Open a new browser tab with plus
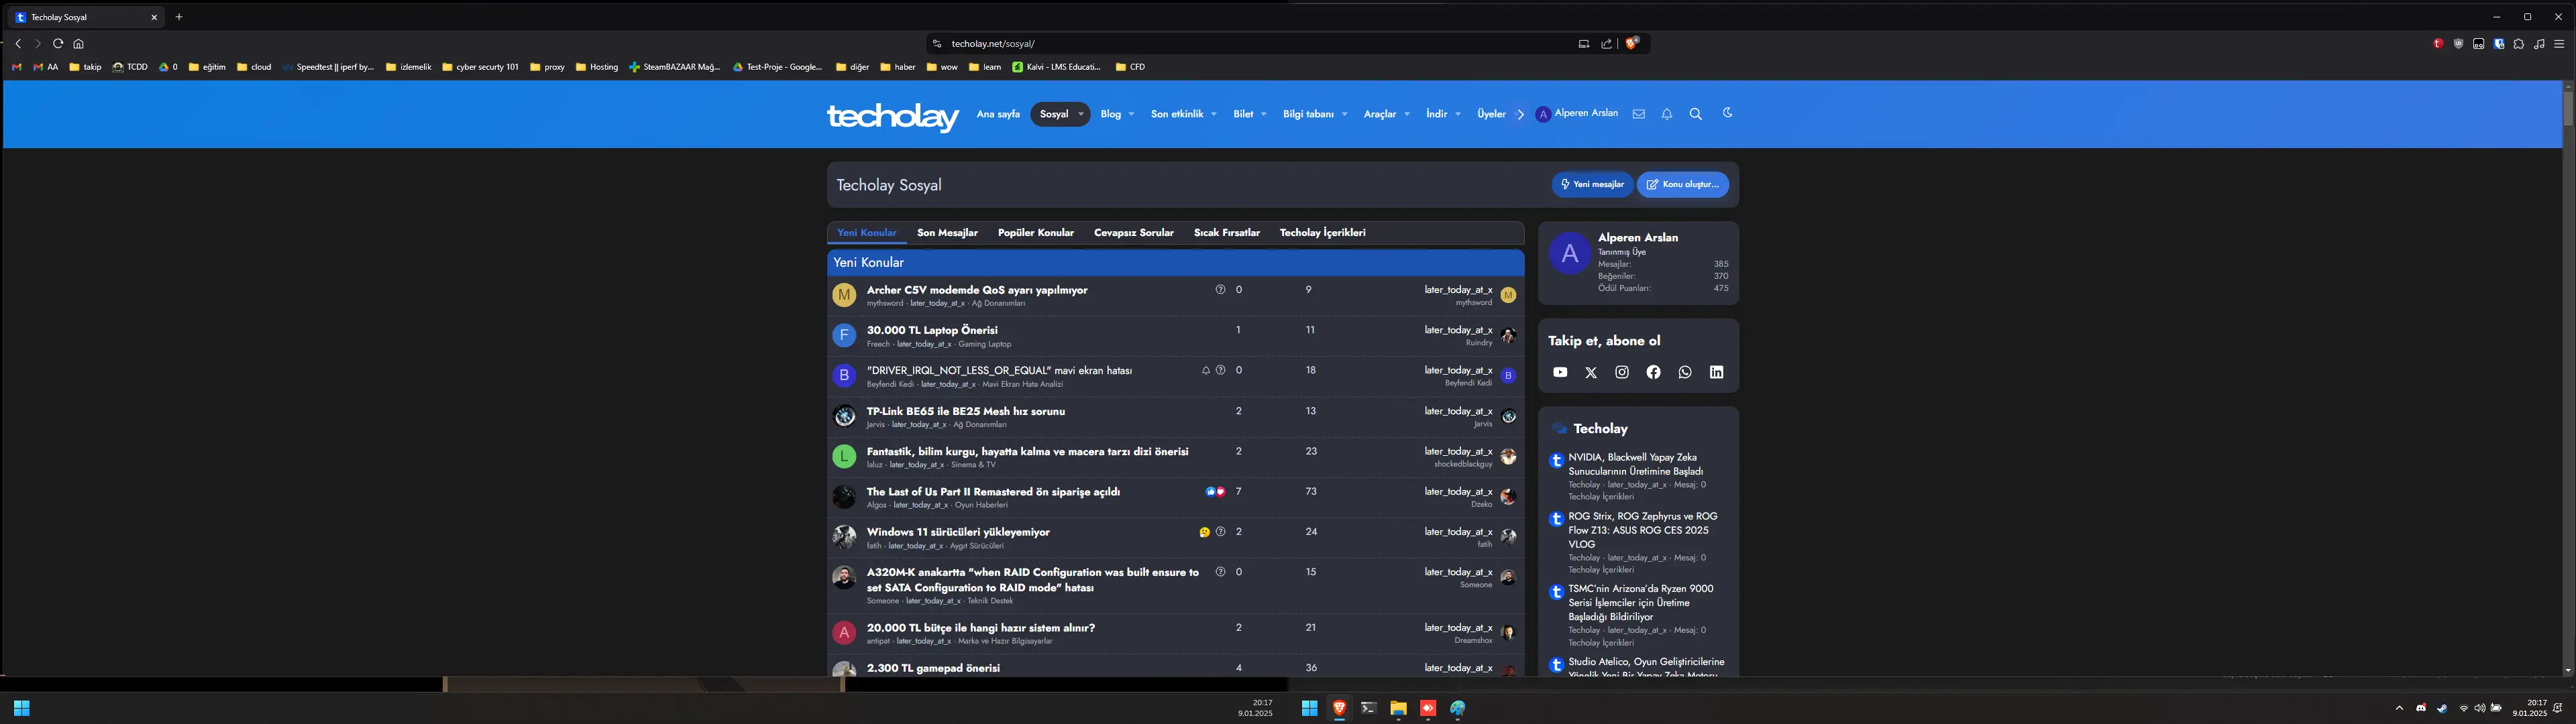The height and width of the screenshot is (724, 2576). tap(179, 17)
